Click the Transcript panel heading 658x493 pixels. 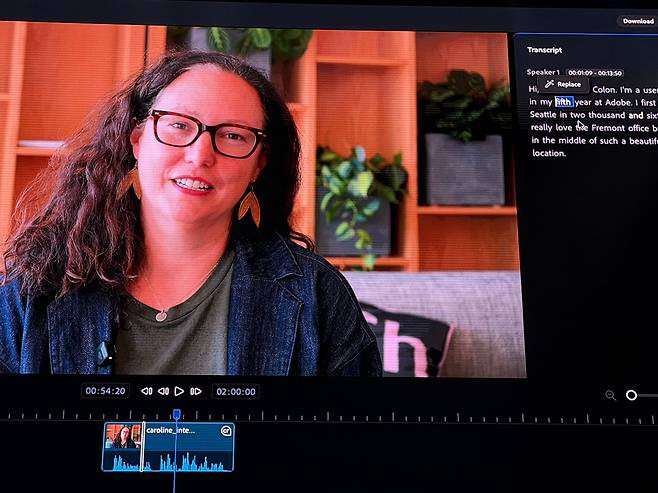544,49
